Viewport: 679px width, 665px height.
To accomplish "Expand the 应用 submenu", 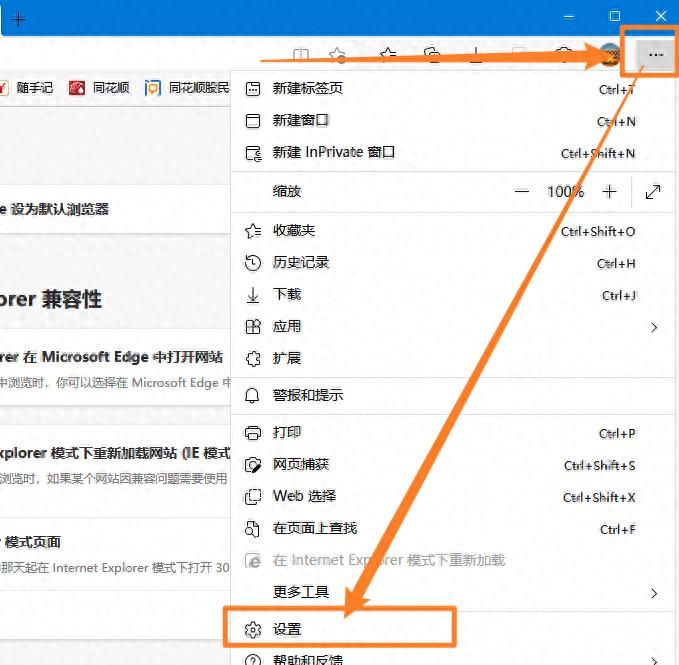I will pyautogui.click(x=451, y=327).
